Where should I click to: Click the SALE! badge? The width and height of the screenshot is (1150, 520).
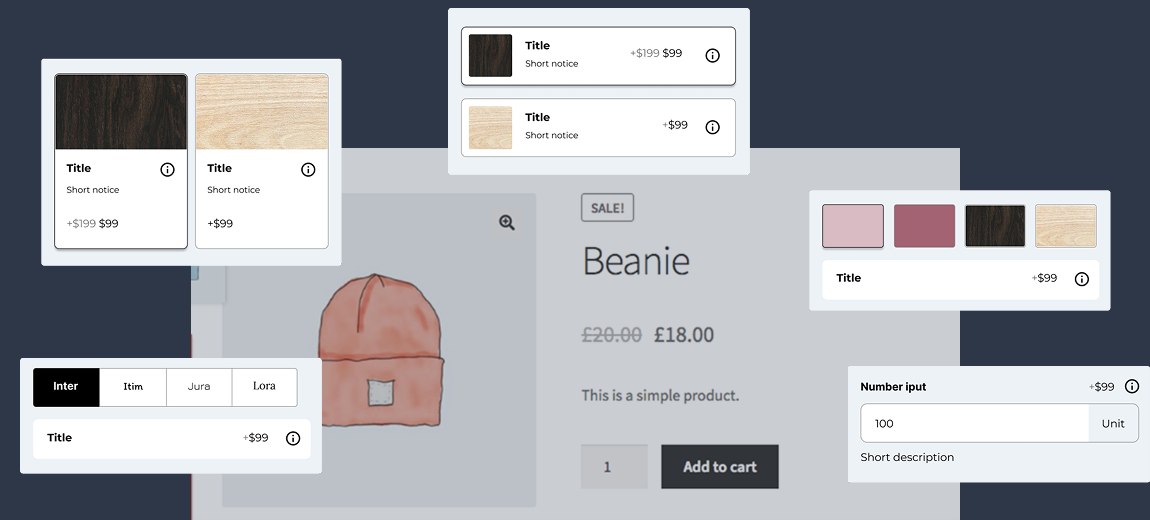[x=607, y=208]
